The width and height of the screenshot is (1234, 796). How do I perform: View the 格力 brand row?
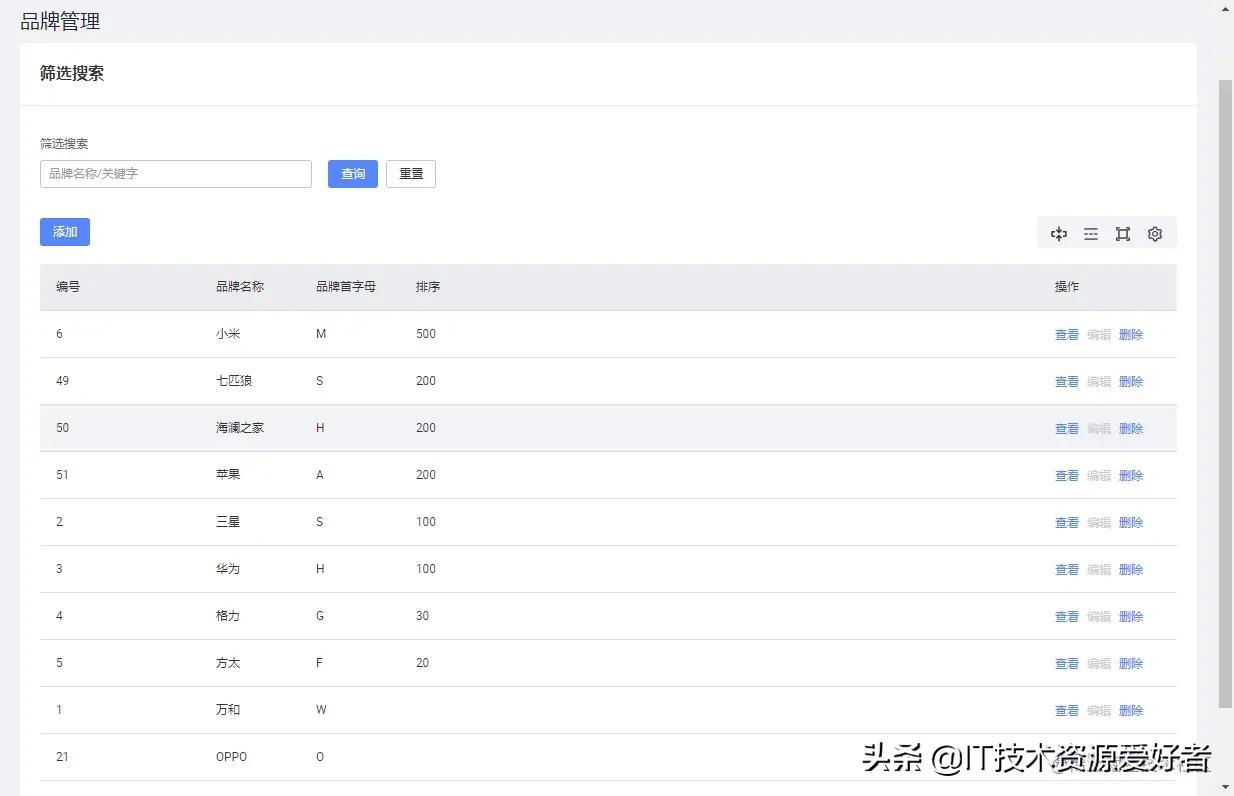click(1067, 617)
